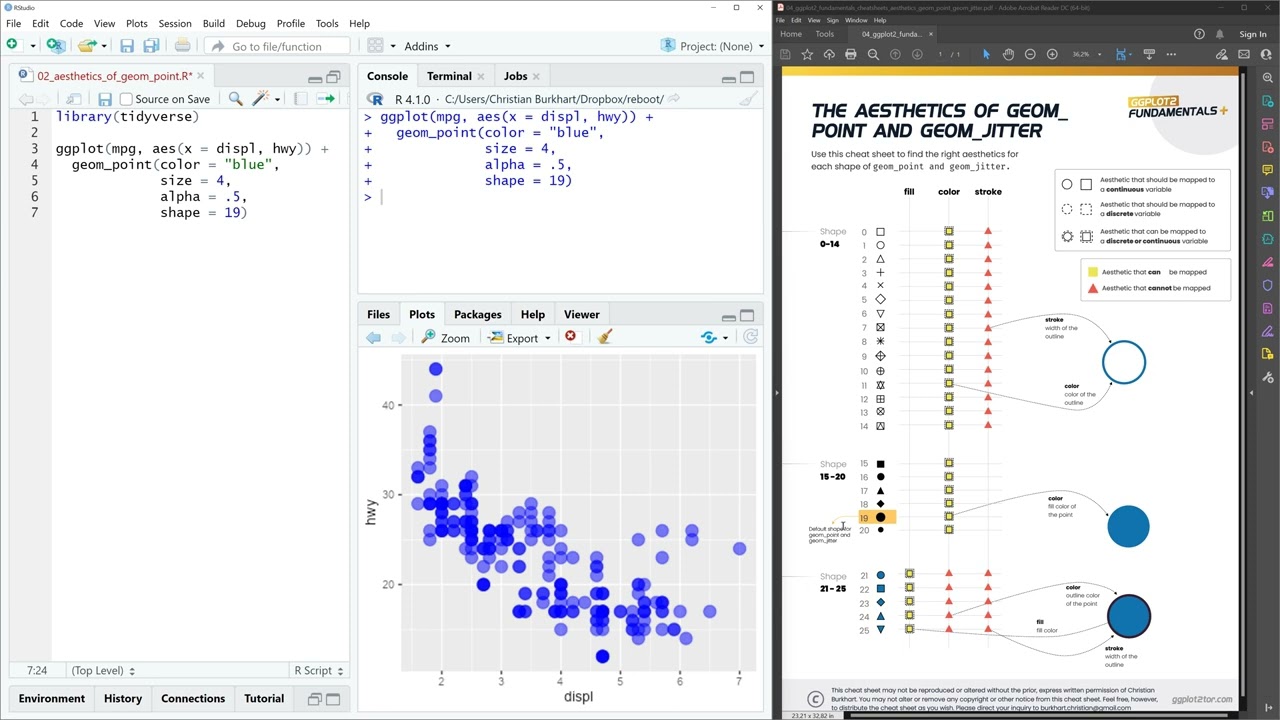Open the Session menu
The height and width of the screenshot is (720, 1280).
(x=175, y=23)
